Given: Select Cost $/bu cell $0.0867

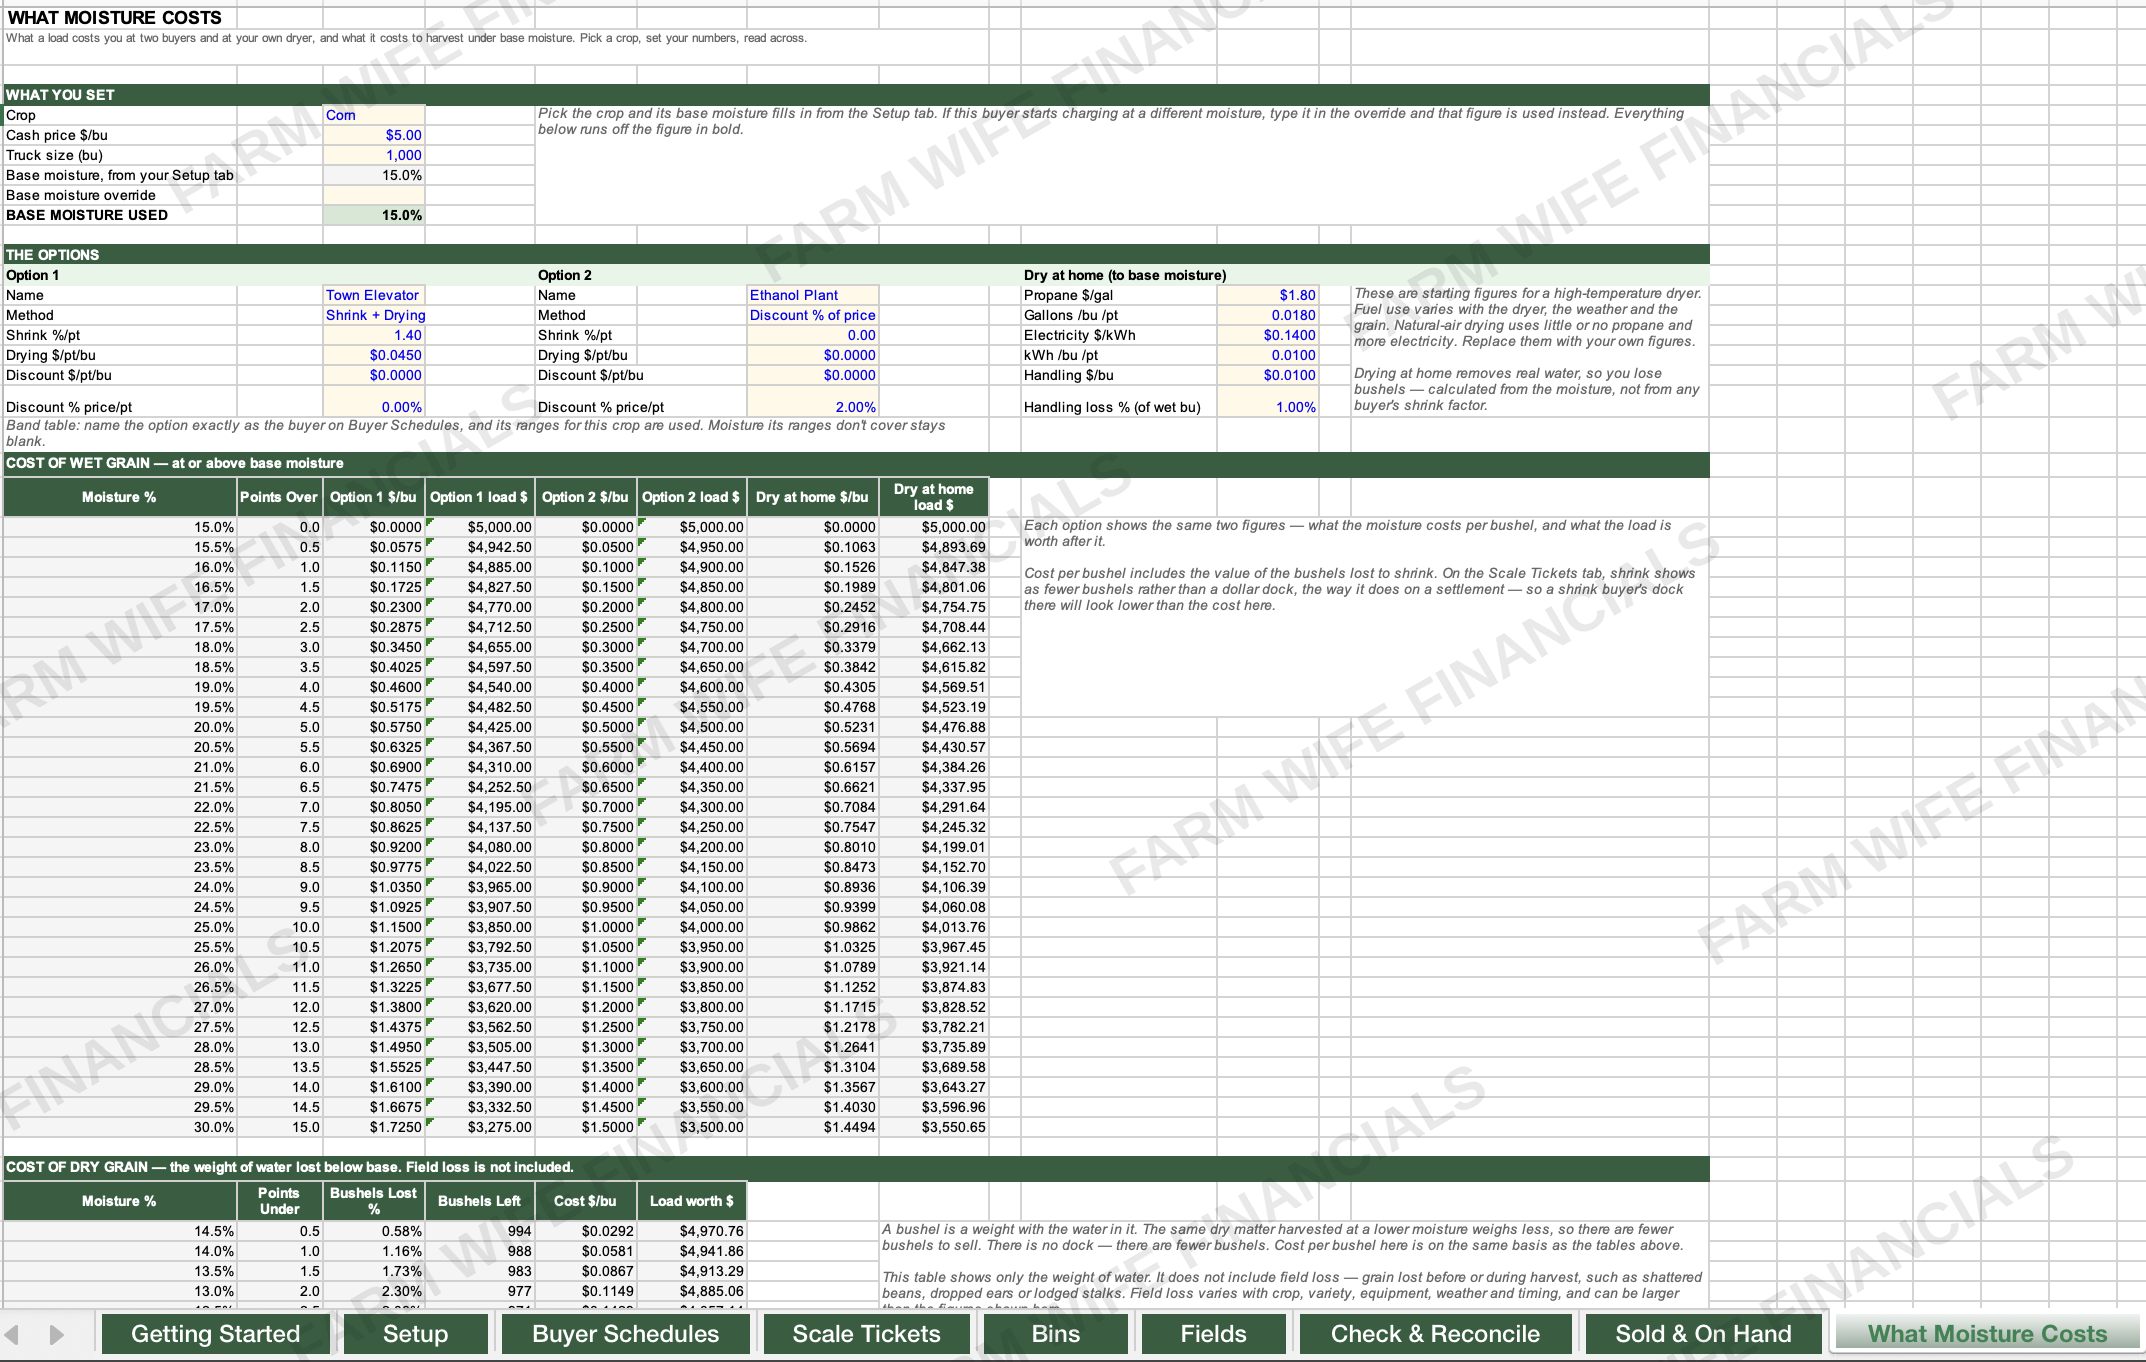Looking at the screenshot, I should pyautogui.click(x=586, y=1271).
